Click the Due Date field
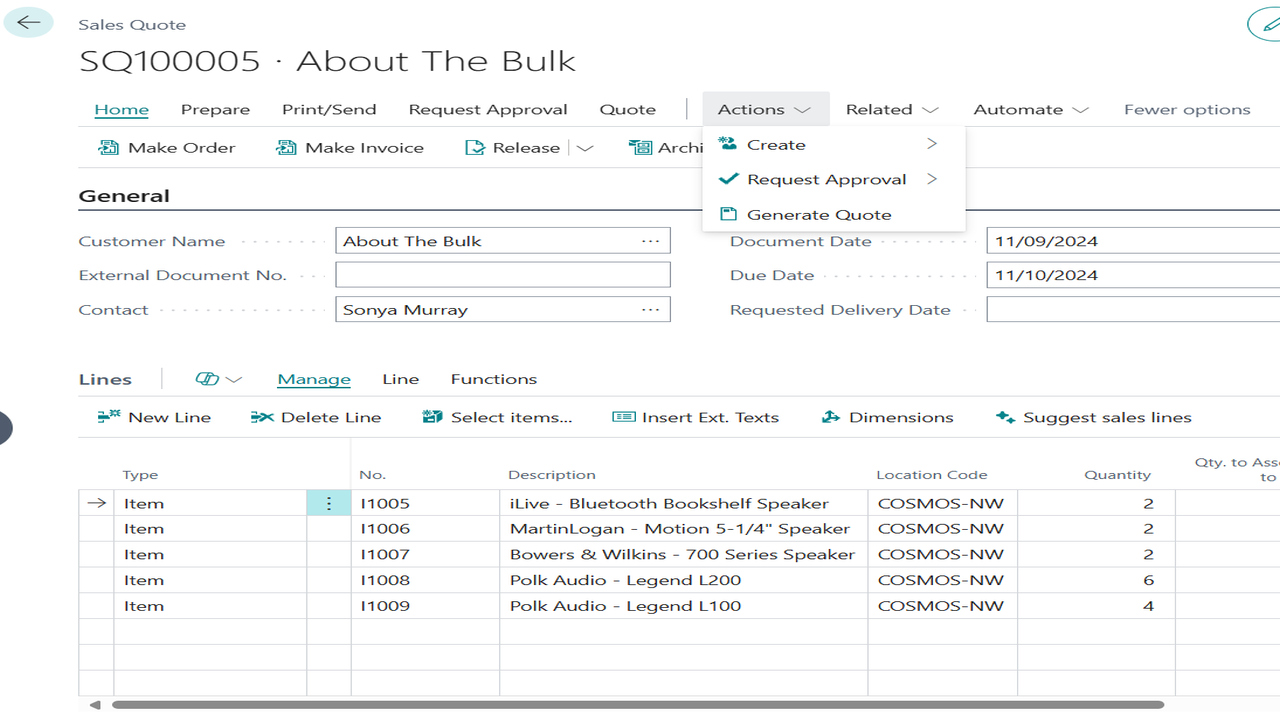This screenshot has height=720, width=1280. [x=1133, y=275]
